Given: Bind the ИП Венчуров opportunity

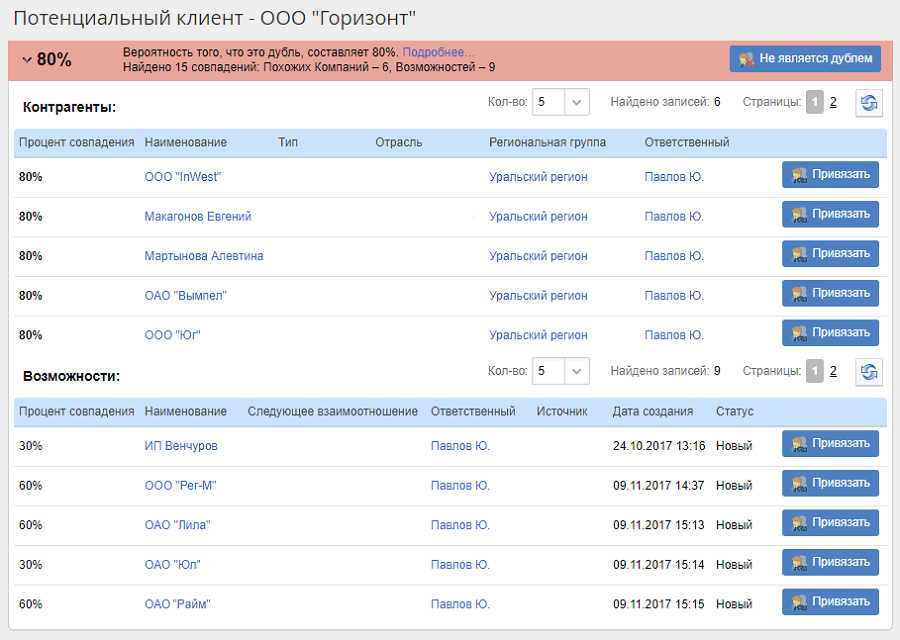Looking at the screenshot, I should point(830,444).
